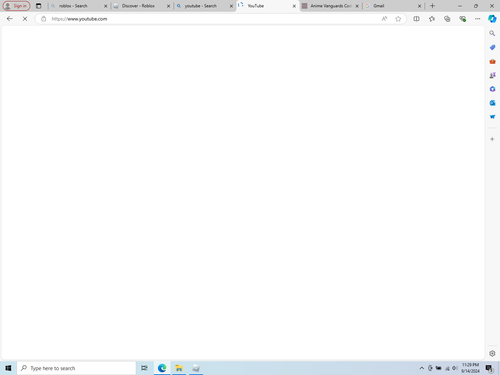The image size is (500, 375).
Task: Add this page to favorites star
Action: pos(398,19)
